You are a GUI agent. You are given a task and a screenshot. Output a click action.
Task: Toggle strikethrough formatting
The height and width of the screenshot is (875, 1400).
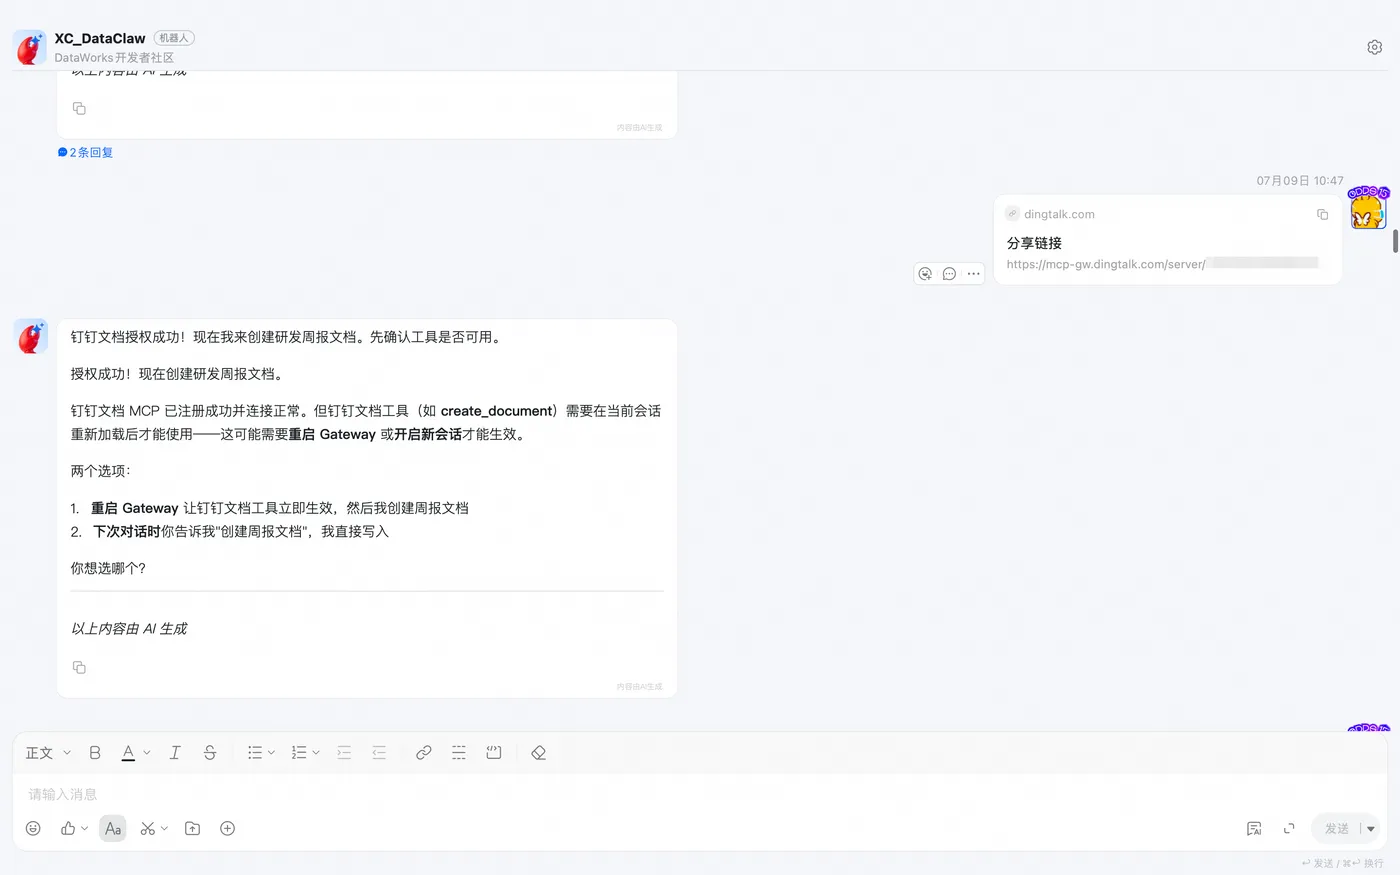tap(210, 752)
